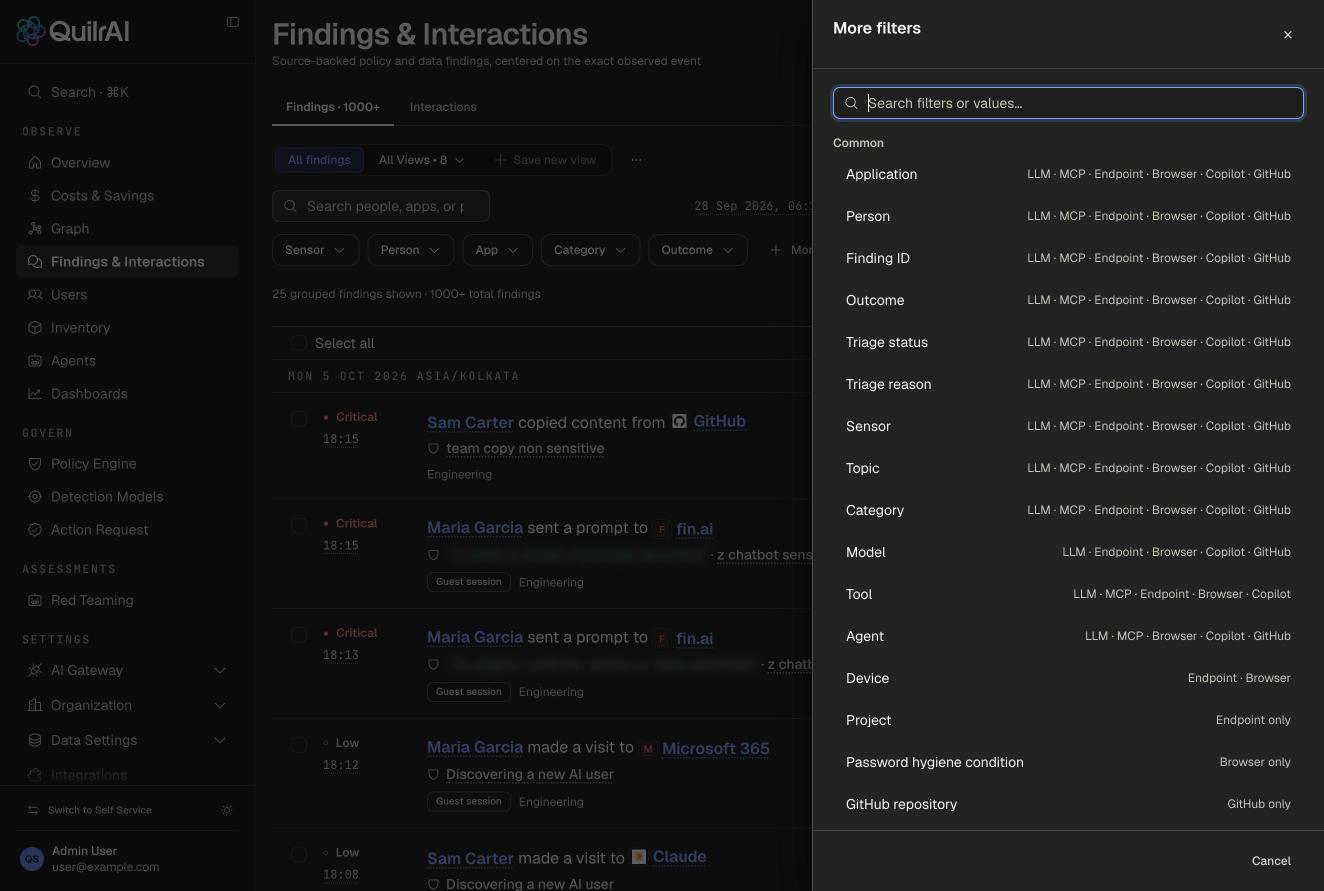
Task: Click the Organization hierarchy icon
Action: [35, 706]
